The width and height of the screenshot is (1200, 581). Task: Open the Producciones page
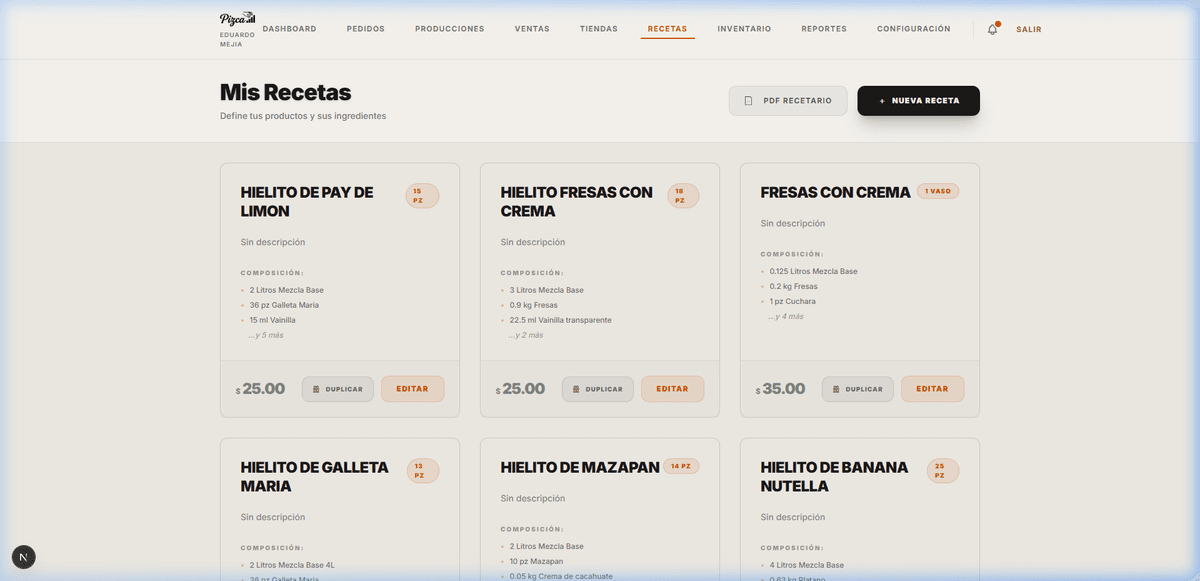click(x=449, y=29)
